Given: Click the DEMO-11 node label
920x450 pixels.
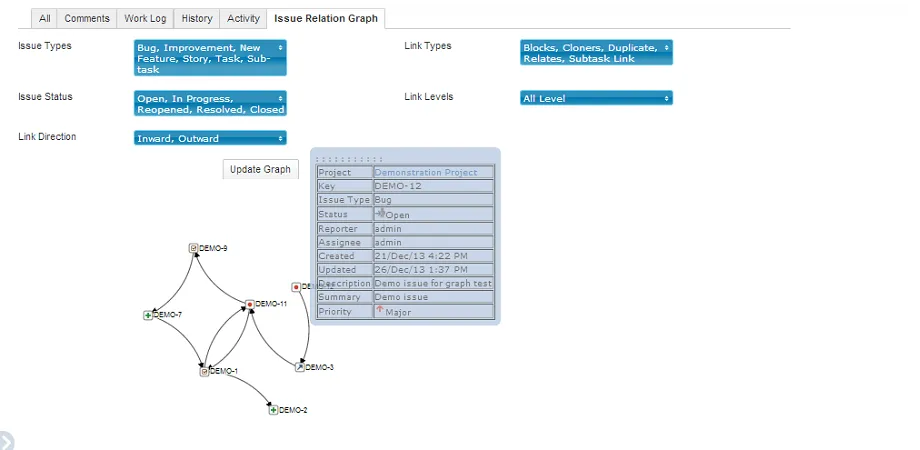Looking at the screenshot, I should pyautogui.click(x=271, y=304).
